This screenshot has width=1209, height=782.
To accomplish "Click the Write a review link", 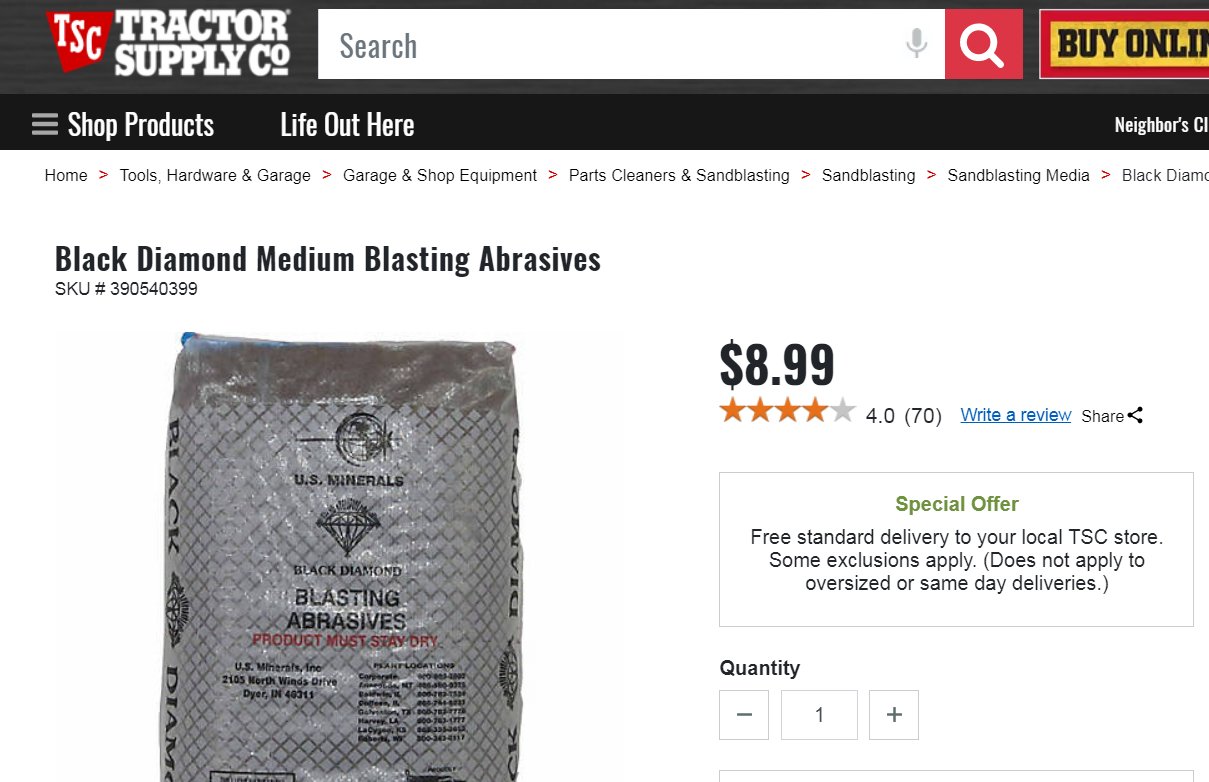I will pyautogui.click(x=1015, y=415).
